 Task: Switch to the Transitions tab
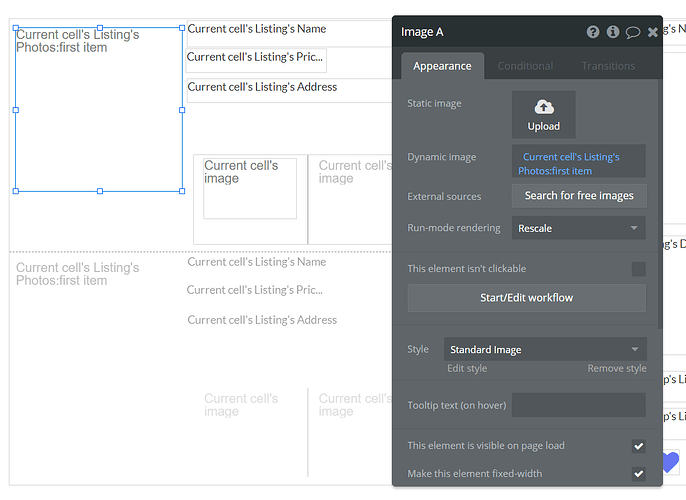click(x=608, y=66)
